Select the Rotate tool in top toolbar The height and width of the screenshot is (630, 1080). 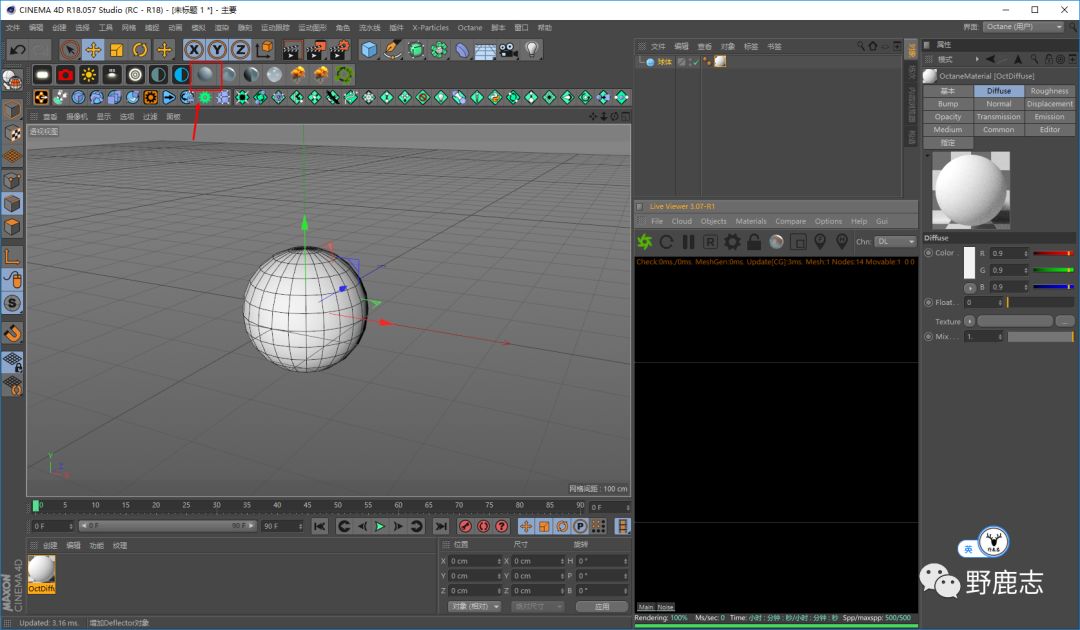click(140, 49)
